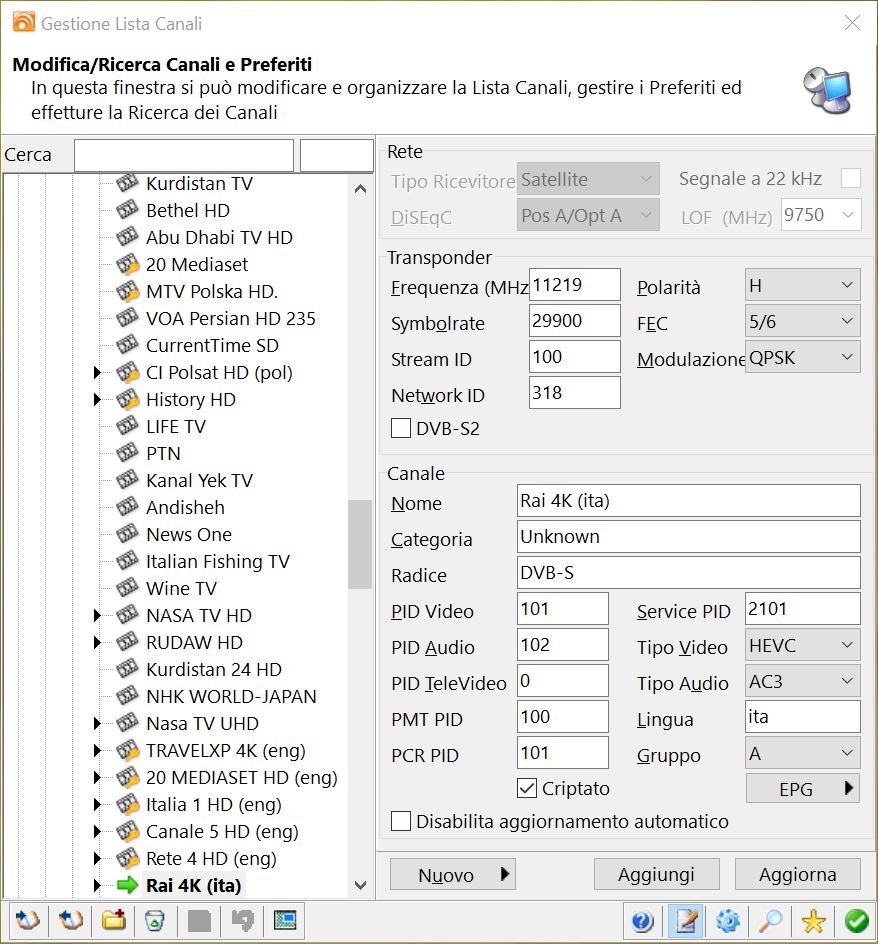The image size is (878, 944).
Task: Select VOA Persian HD 235 channel
Action: pyautogui.click(x=231, y=318)
